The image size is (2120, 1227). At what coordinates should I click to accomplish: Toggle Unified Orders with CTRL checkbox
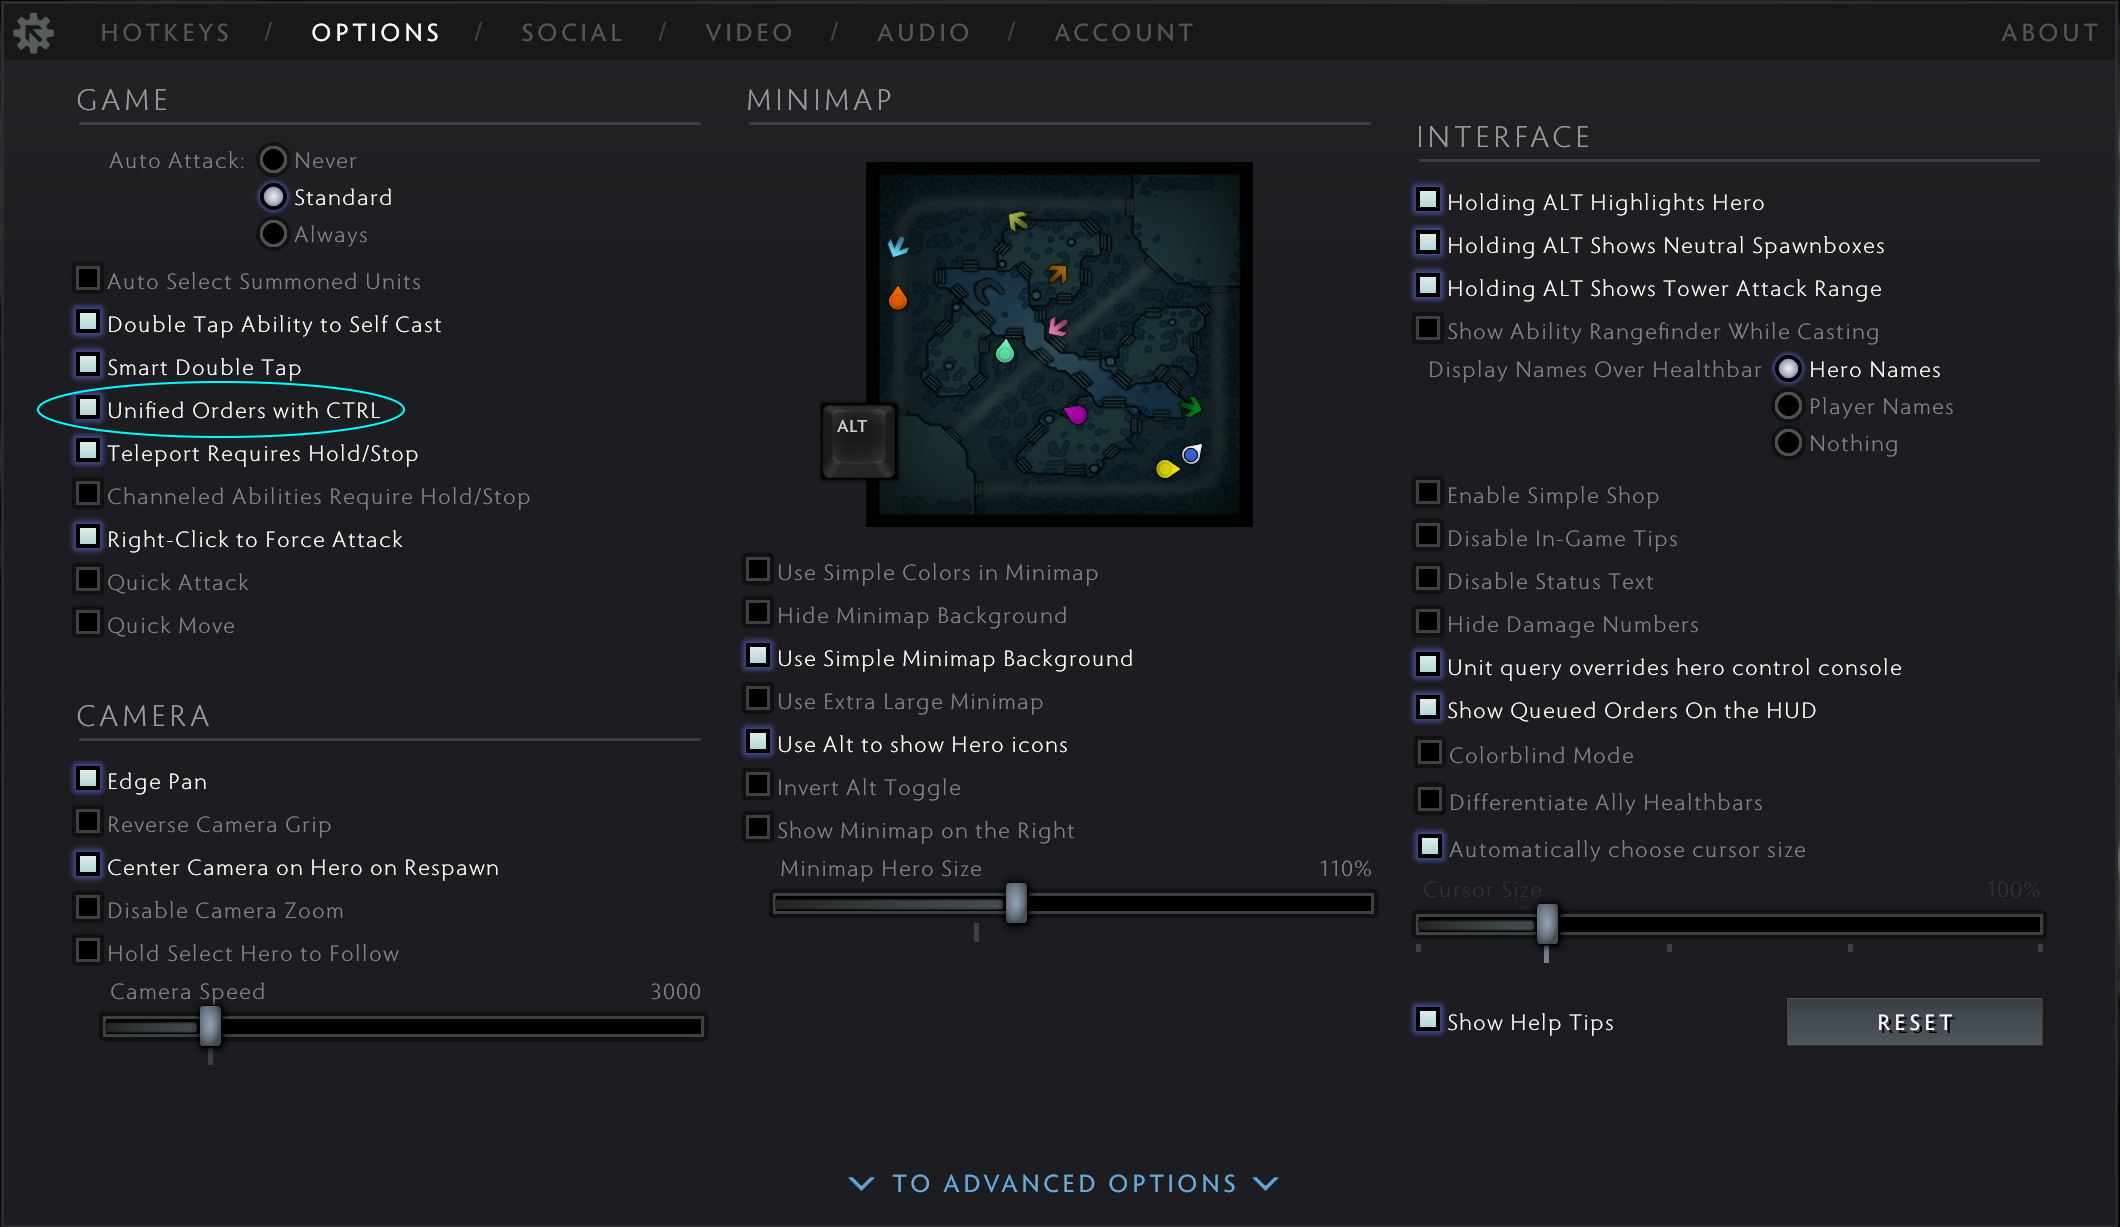pyautogui.click(x=88, y=408)
